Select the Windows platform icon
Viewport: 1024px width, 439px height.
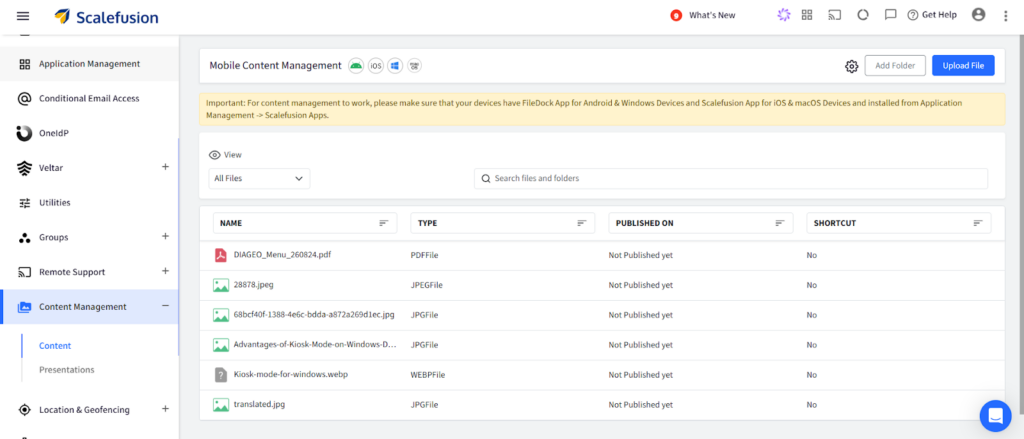pos(394,66)
